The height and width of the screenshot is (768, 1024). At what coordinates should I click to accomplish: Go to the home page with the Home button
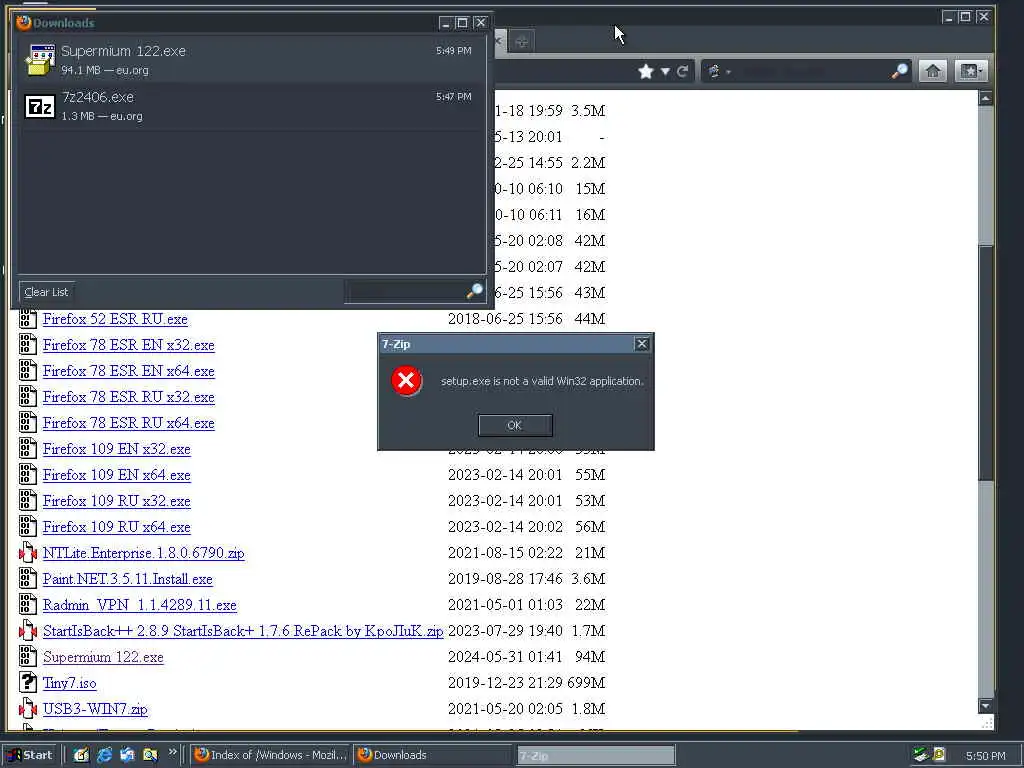(933, 71)
